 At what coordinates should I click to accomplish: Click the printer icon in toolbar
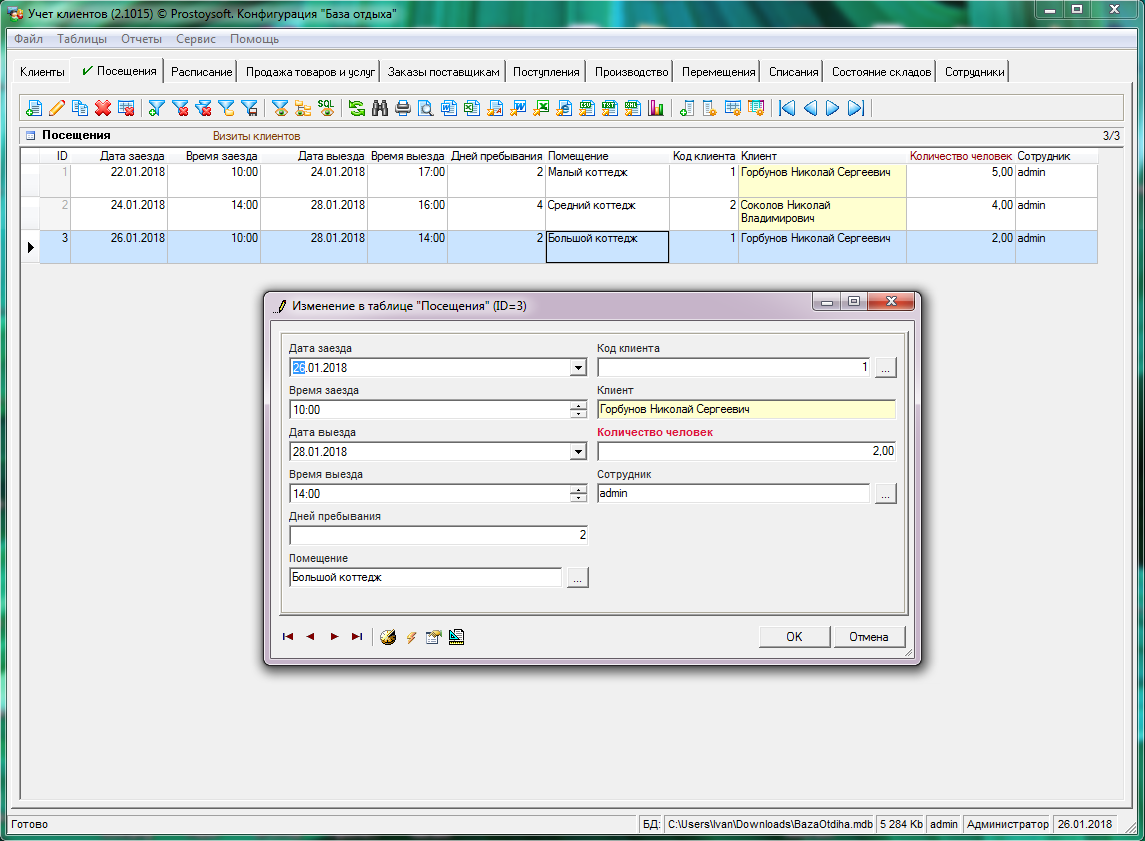click(403, 108)
